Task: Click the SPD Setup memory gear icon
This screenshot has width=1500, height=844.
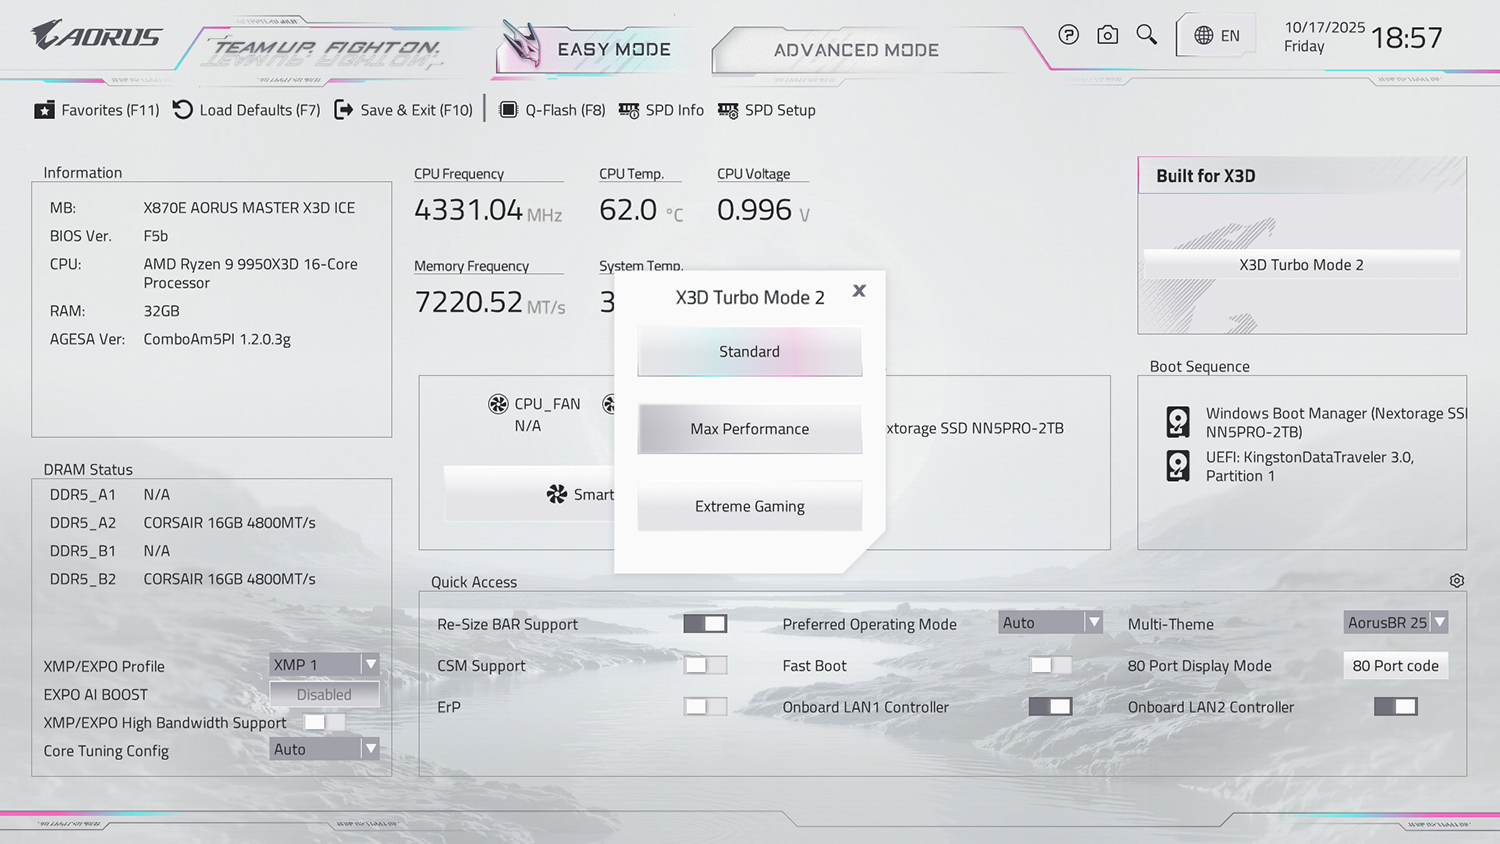Action: click(x=728, y=110)
